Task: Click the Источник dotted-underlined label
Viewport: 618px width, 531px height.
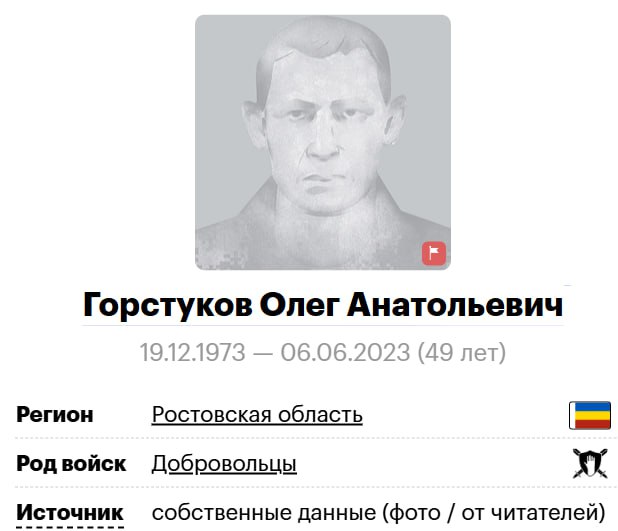Action: pyautogui.click(x=70, y=512)
